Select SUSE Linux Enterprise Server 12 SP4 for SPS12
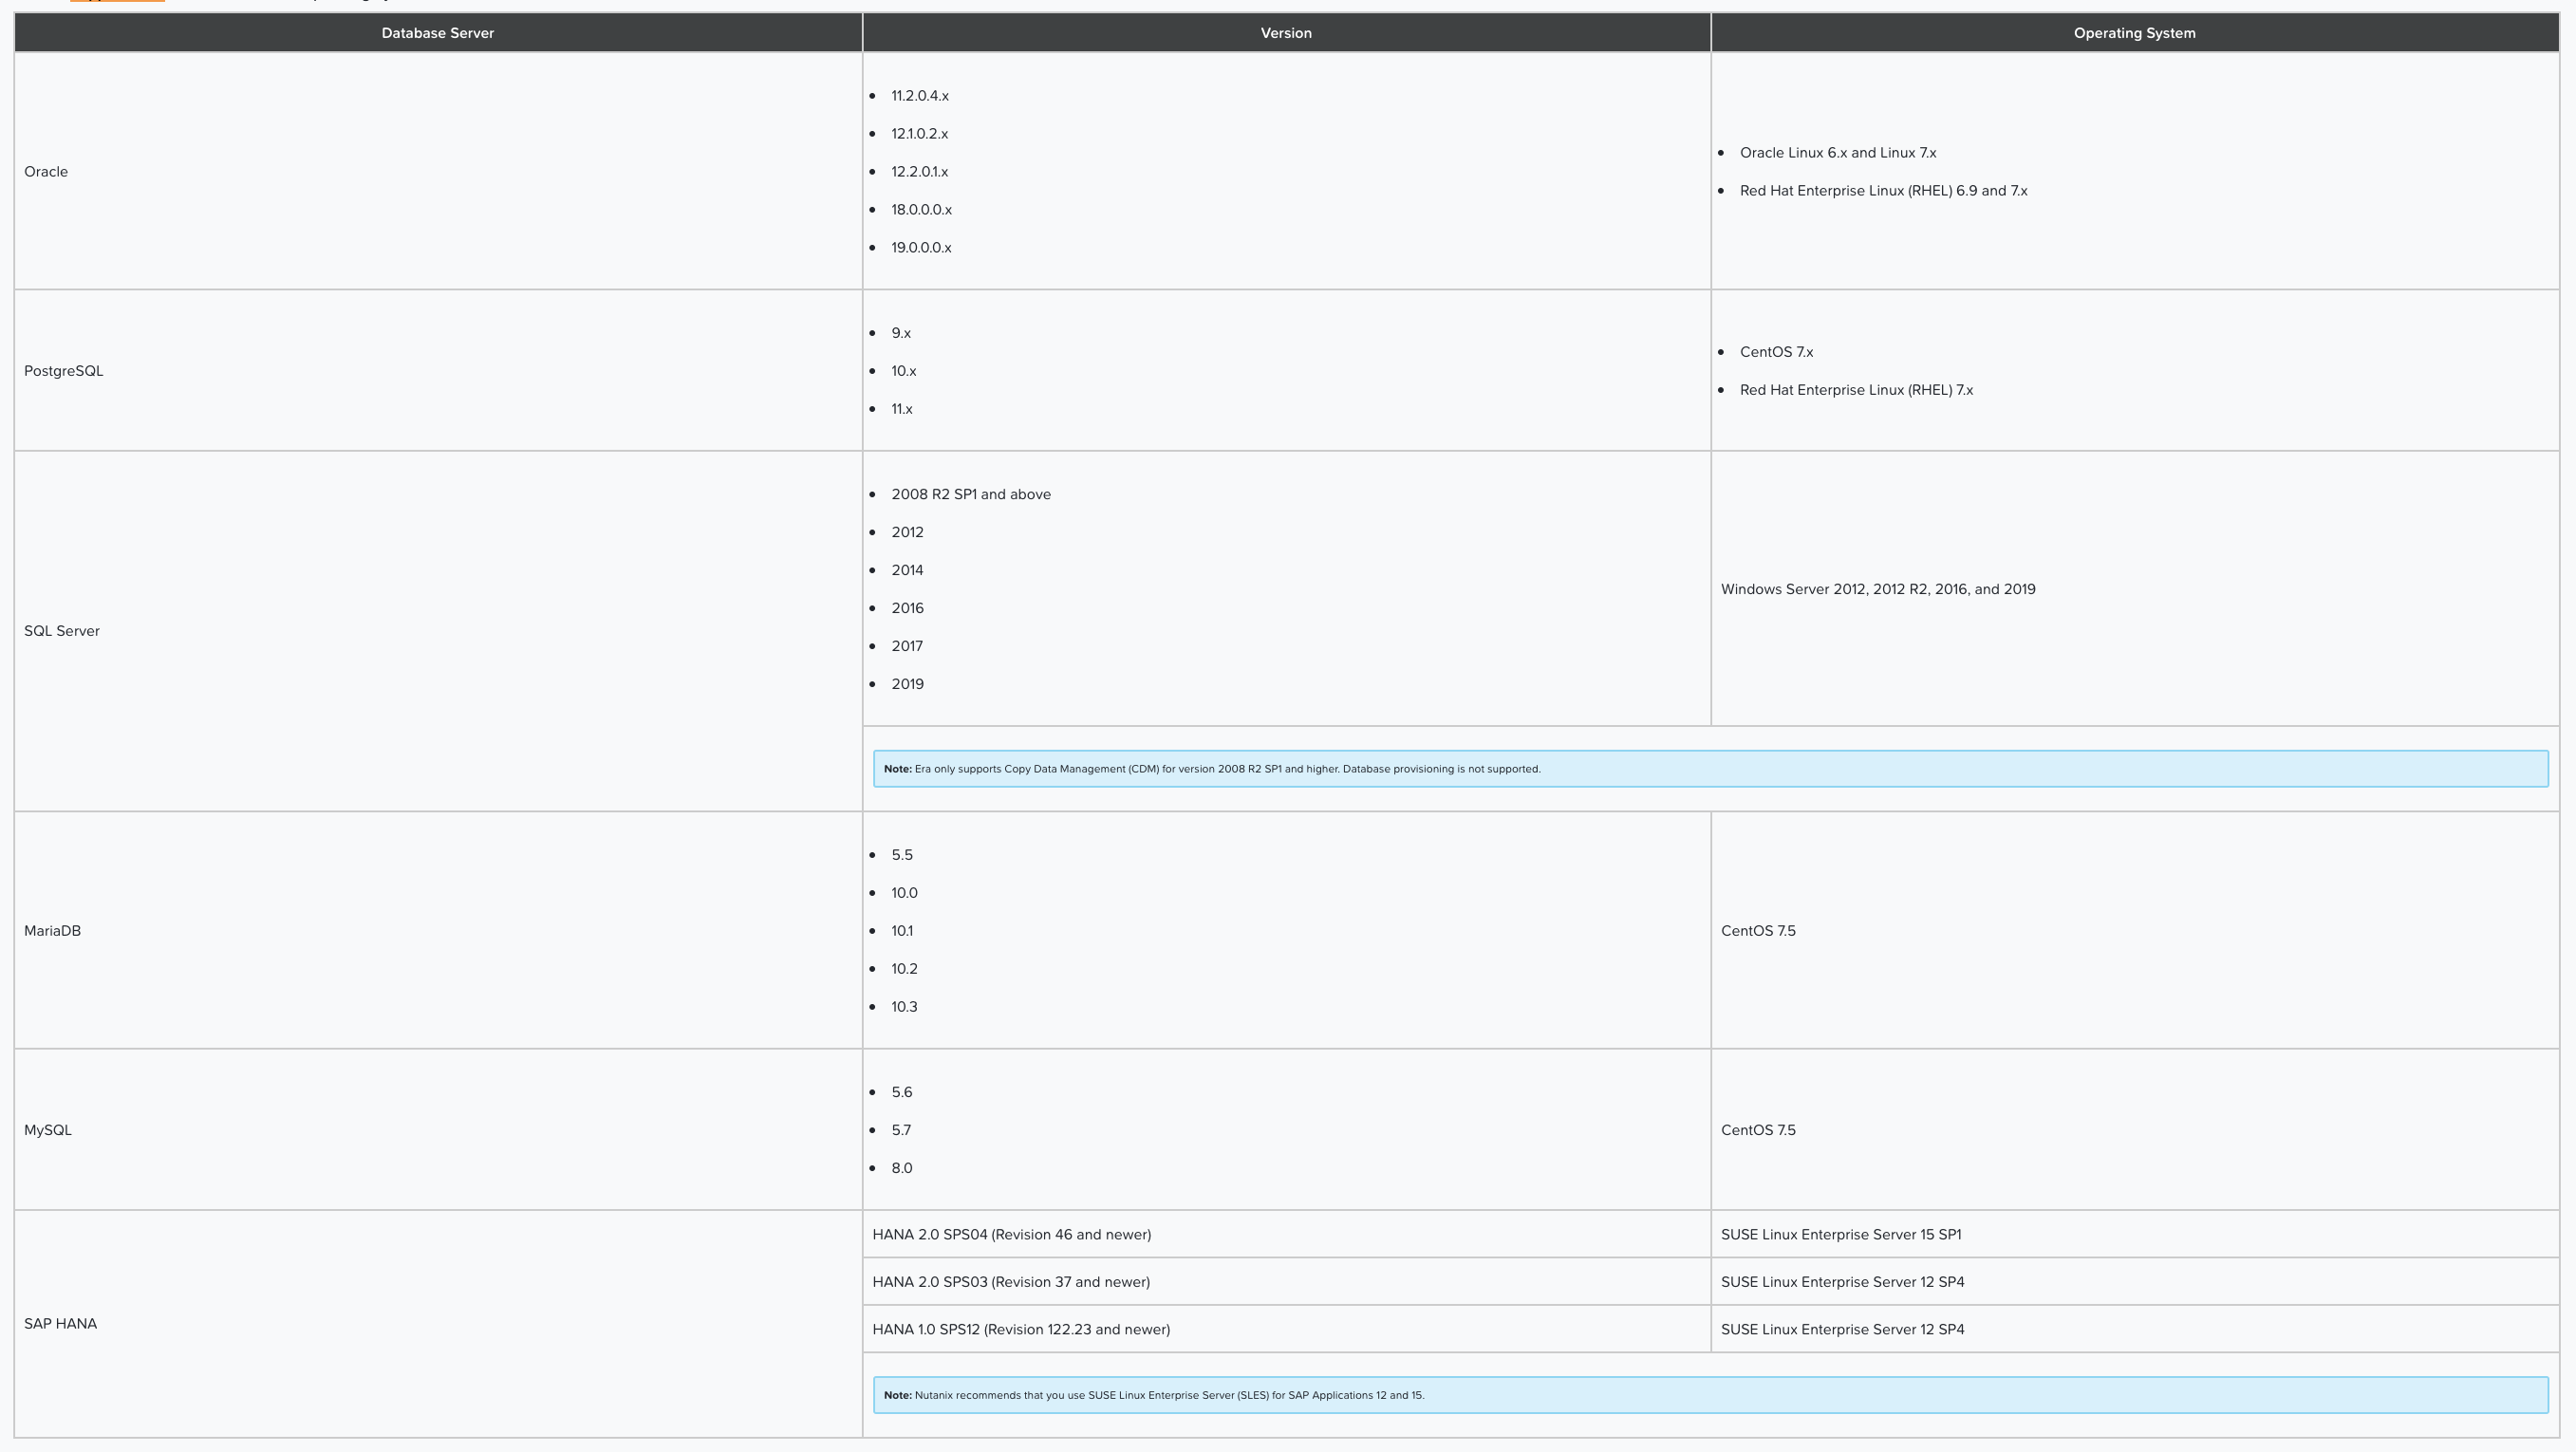2576x1452 pixels. (x=1842, y=1330)
